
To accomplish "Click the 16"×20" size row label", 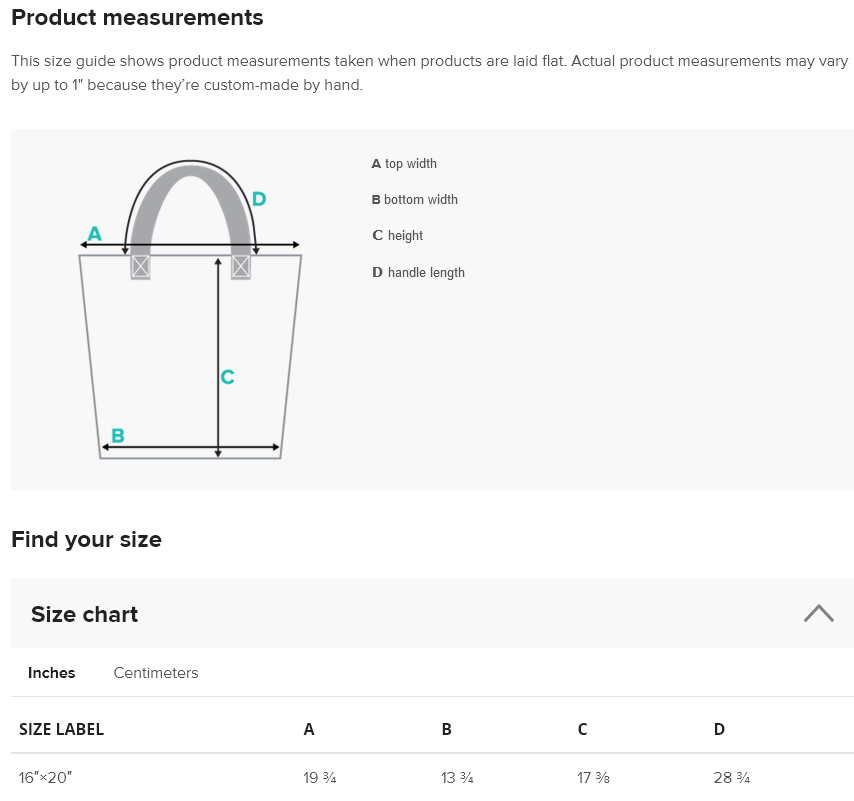I will 46,778.
